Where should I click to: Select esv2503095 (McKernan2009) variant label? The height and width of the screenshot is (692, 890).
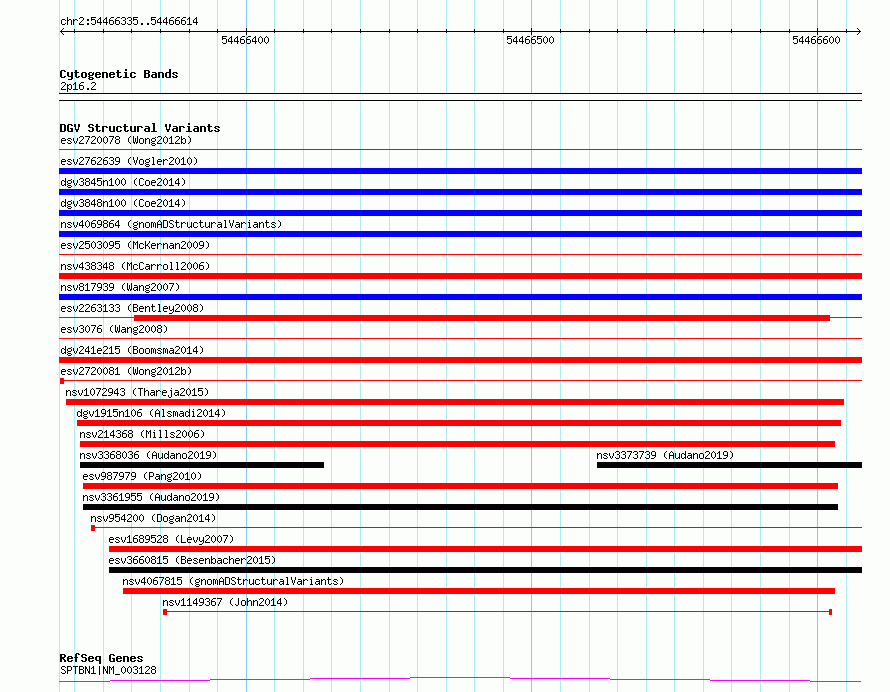[135, 245]
